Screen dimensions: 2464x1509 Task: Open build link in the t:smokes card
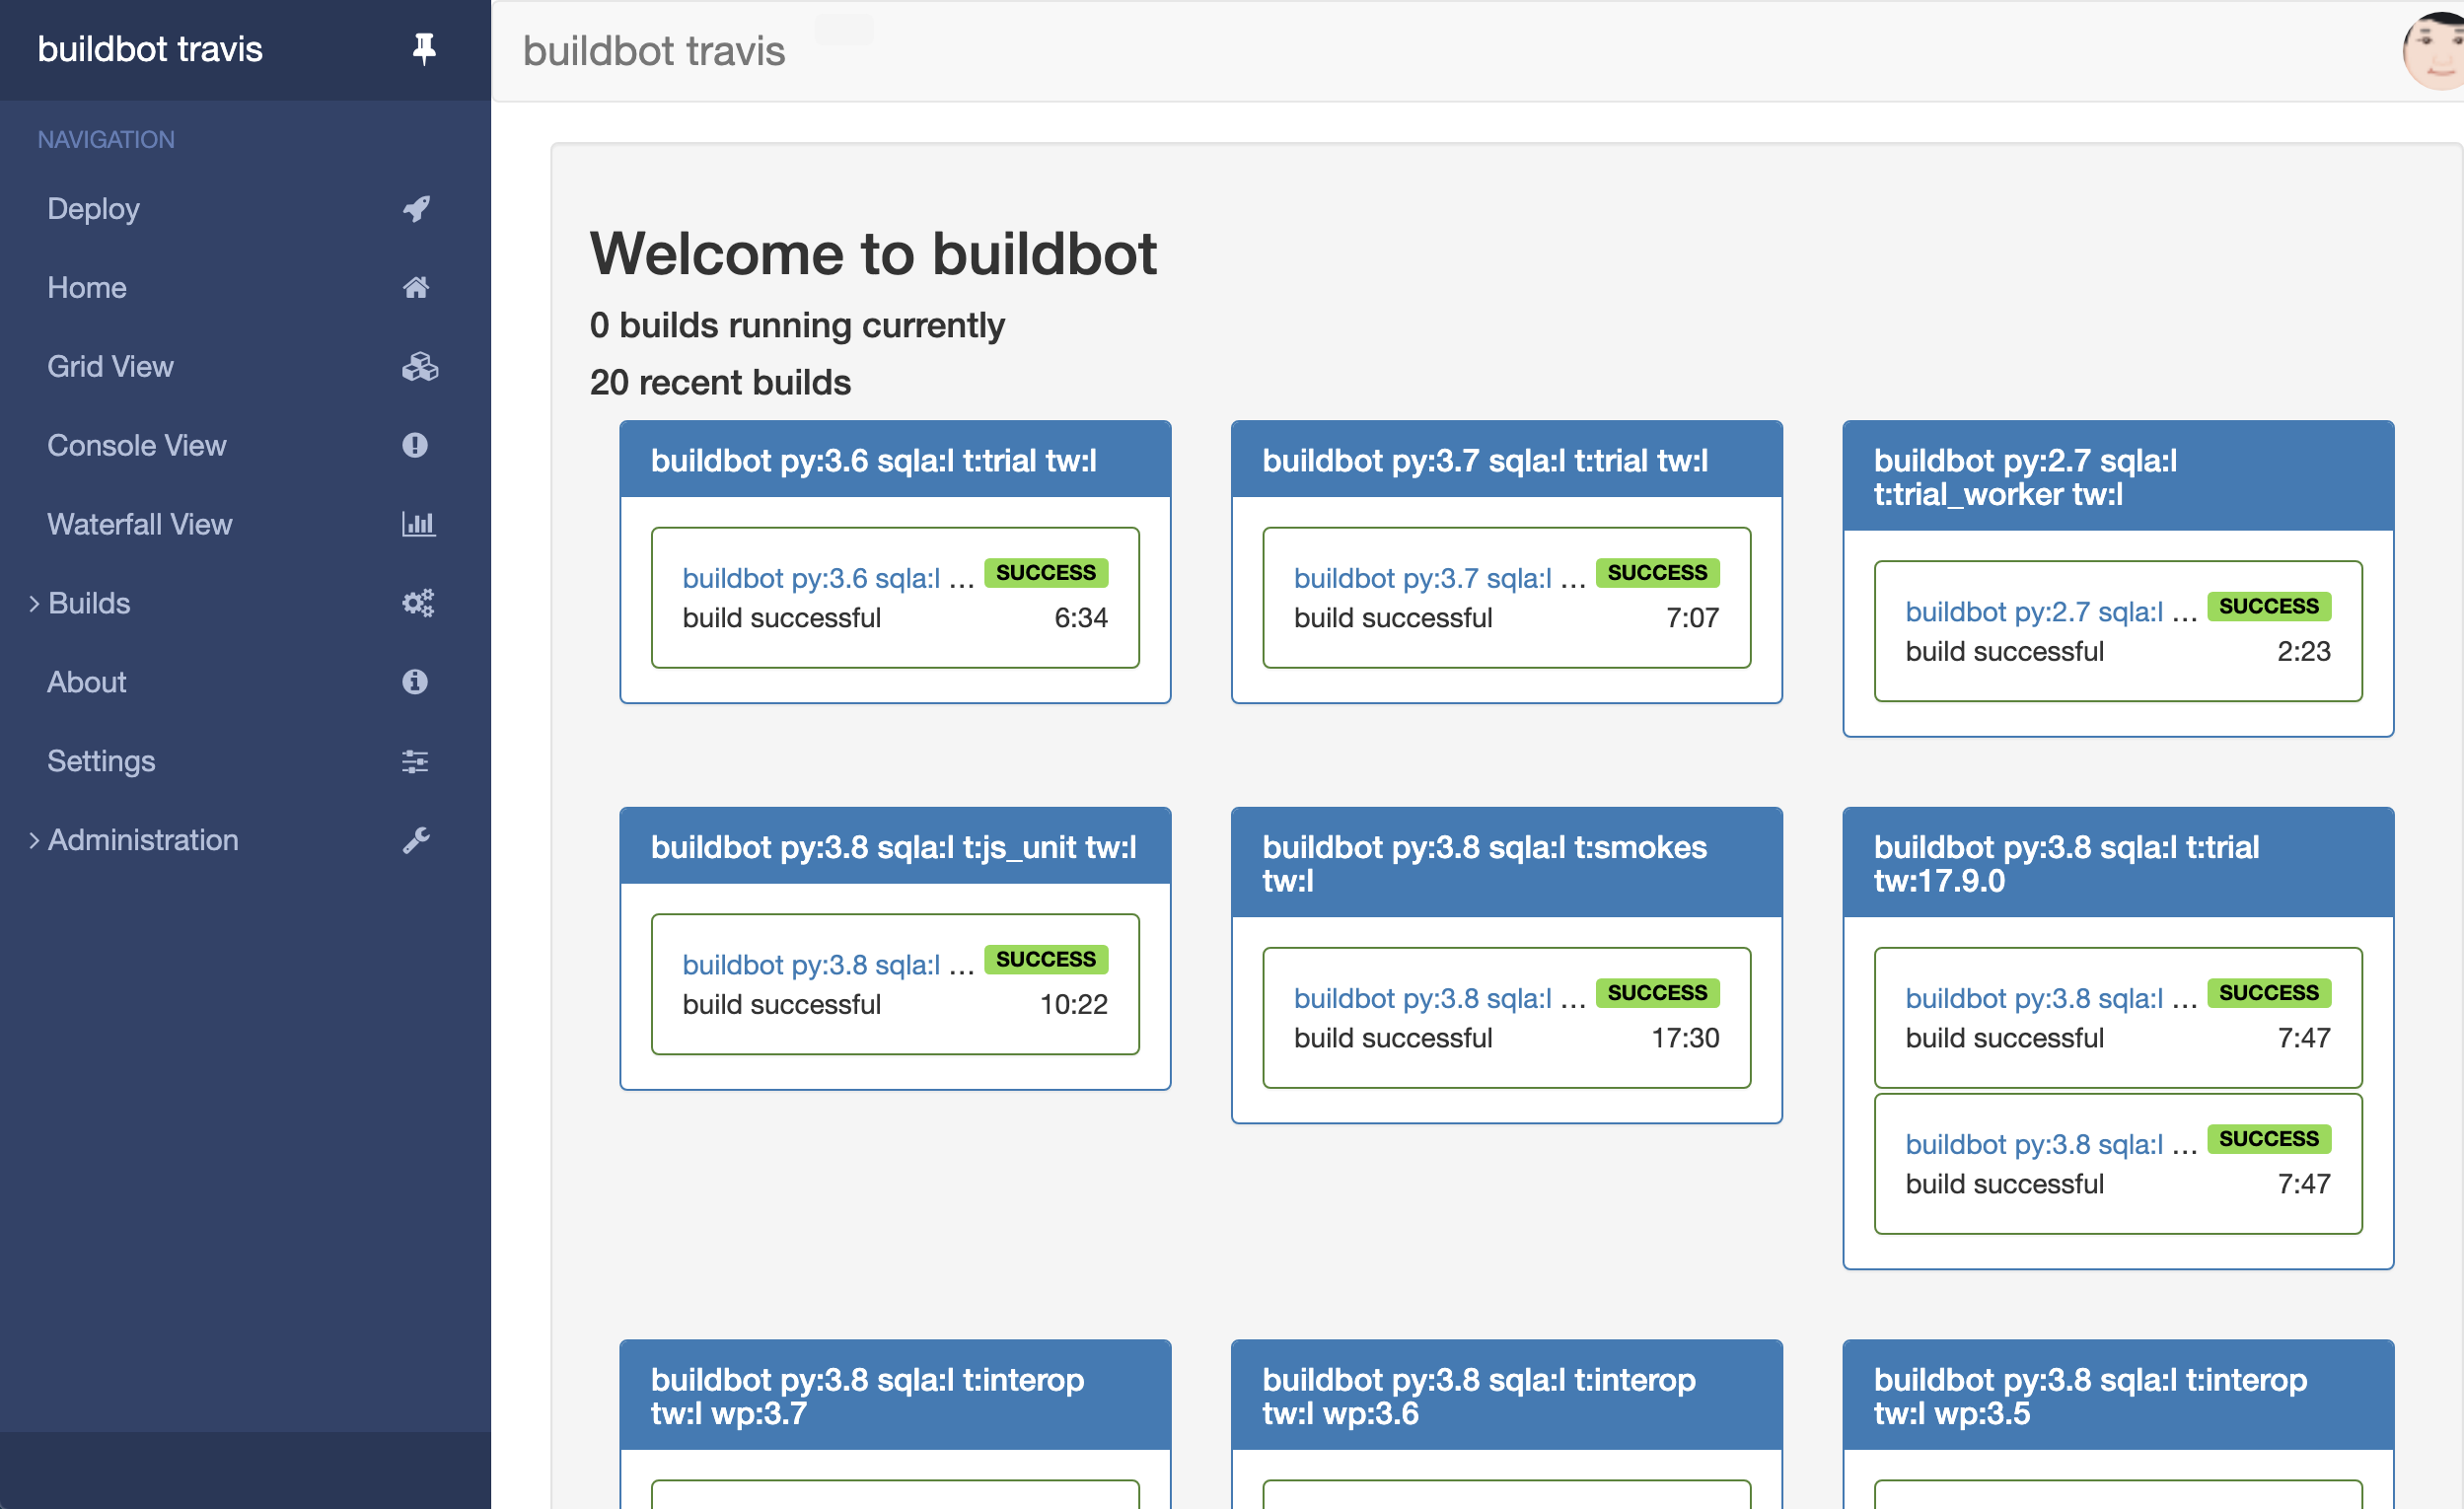[x=1423, y=998]
